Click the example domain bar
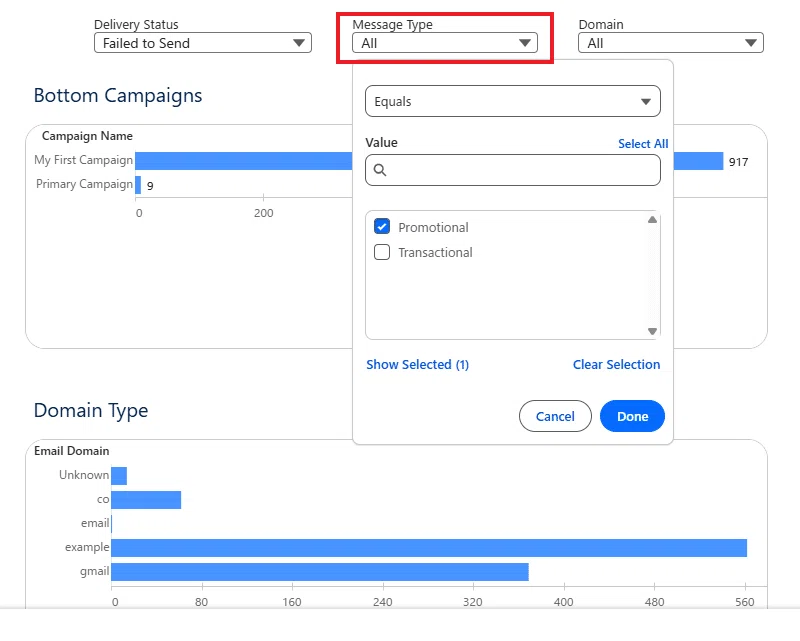 click(x=429, y=548)
